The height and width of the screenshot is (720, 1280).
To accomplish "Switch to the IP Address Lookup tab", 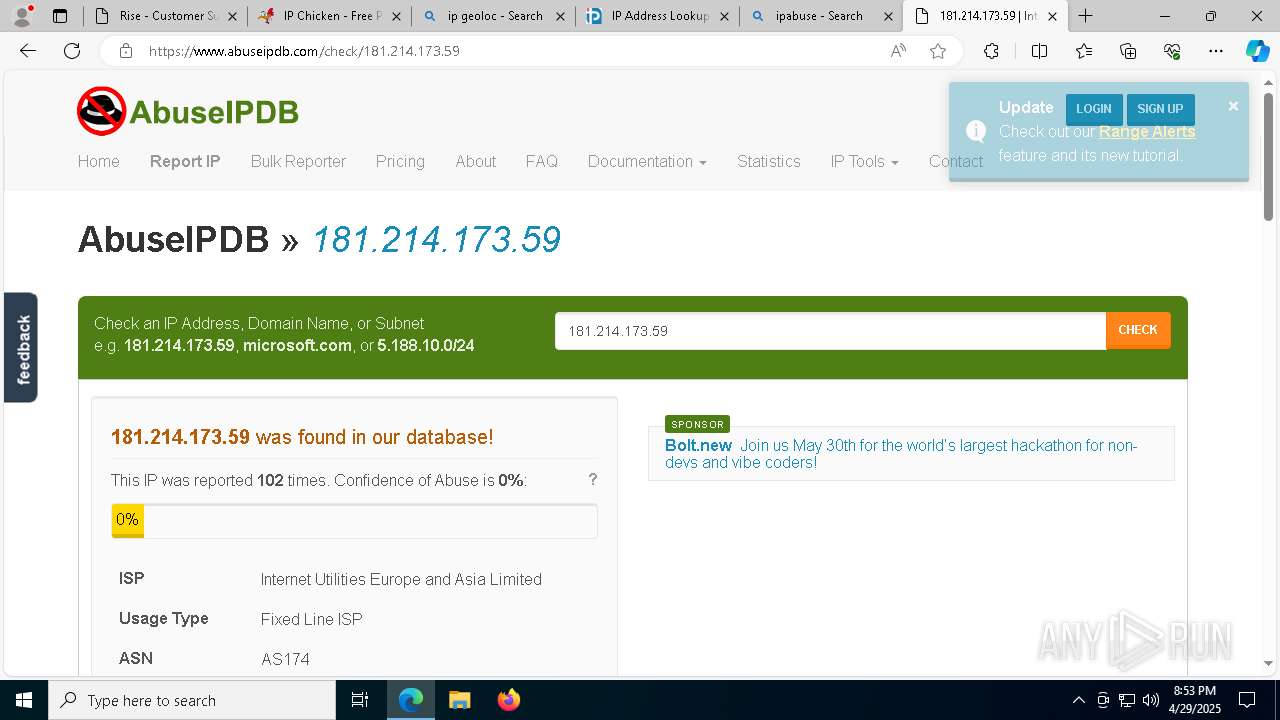I will point(658,16).
